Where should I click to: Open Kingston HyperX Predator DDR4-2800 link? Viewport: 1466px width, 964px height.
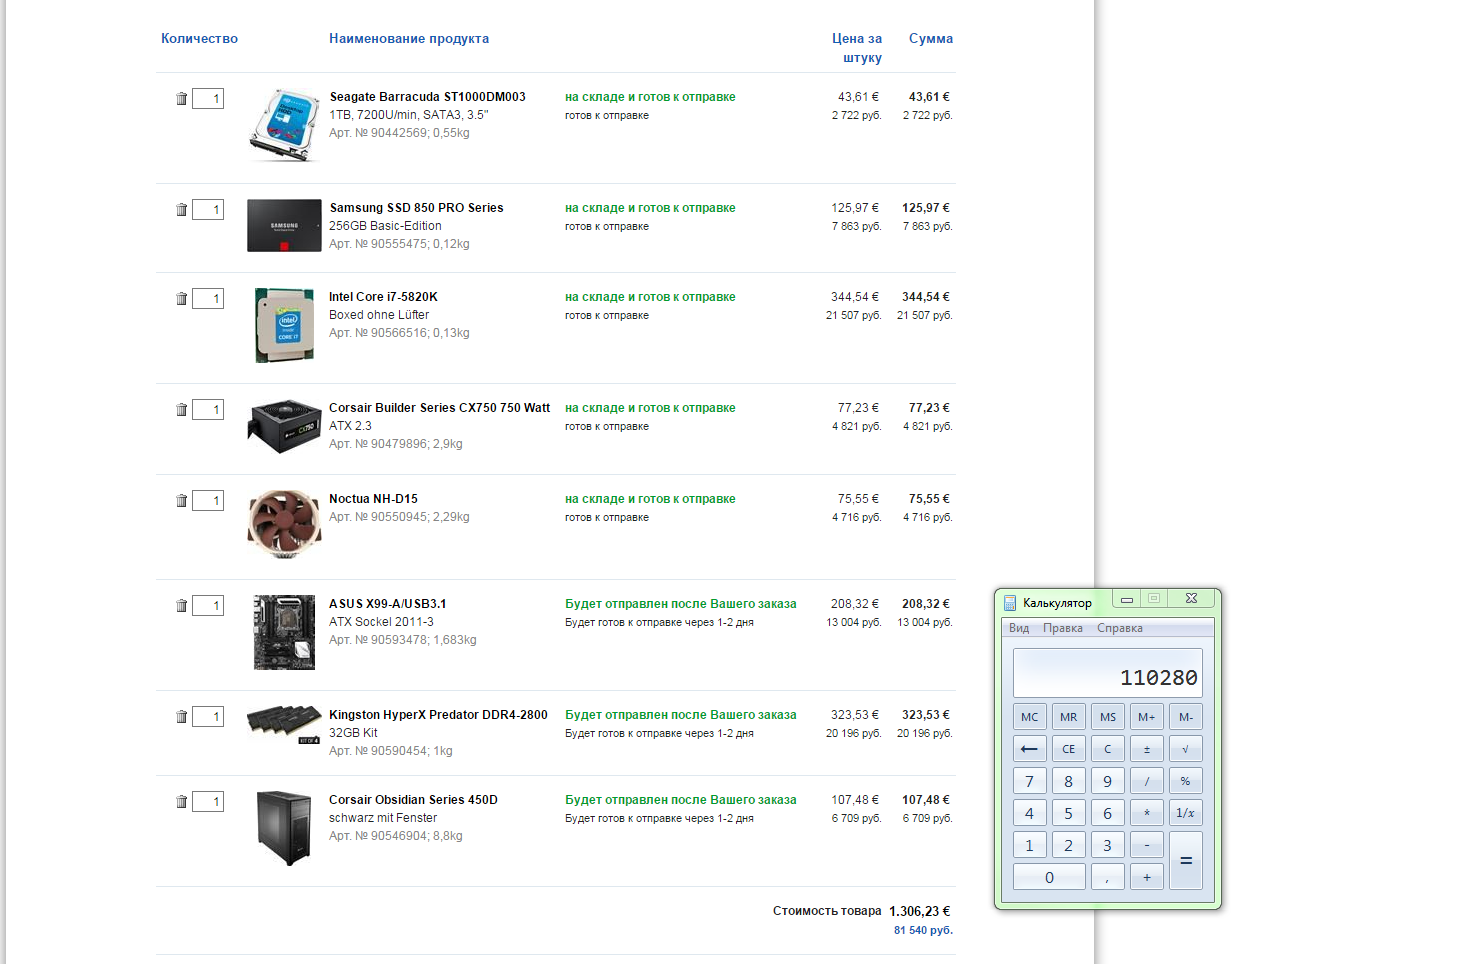pos(438,715)
